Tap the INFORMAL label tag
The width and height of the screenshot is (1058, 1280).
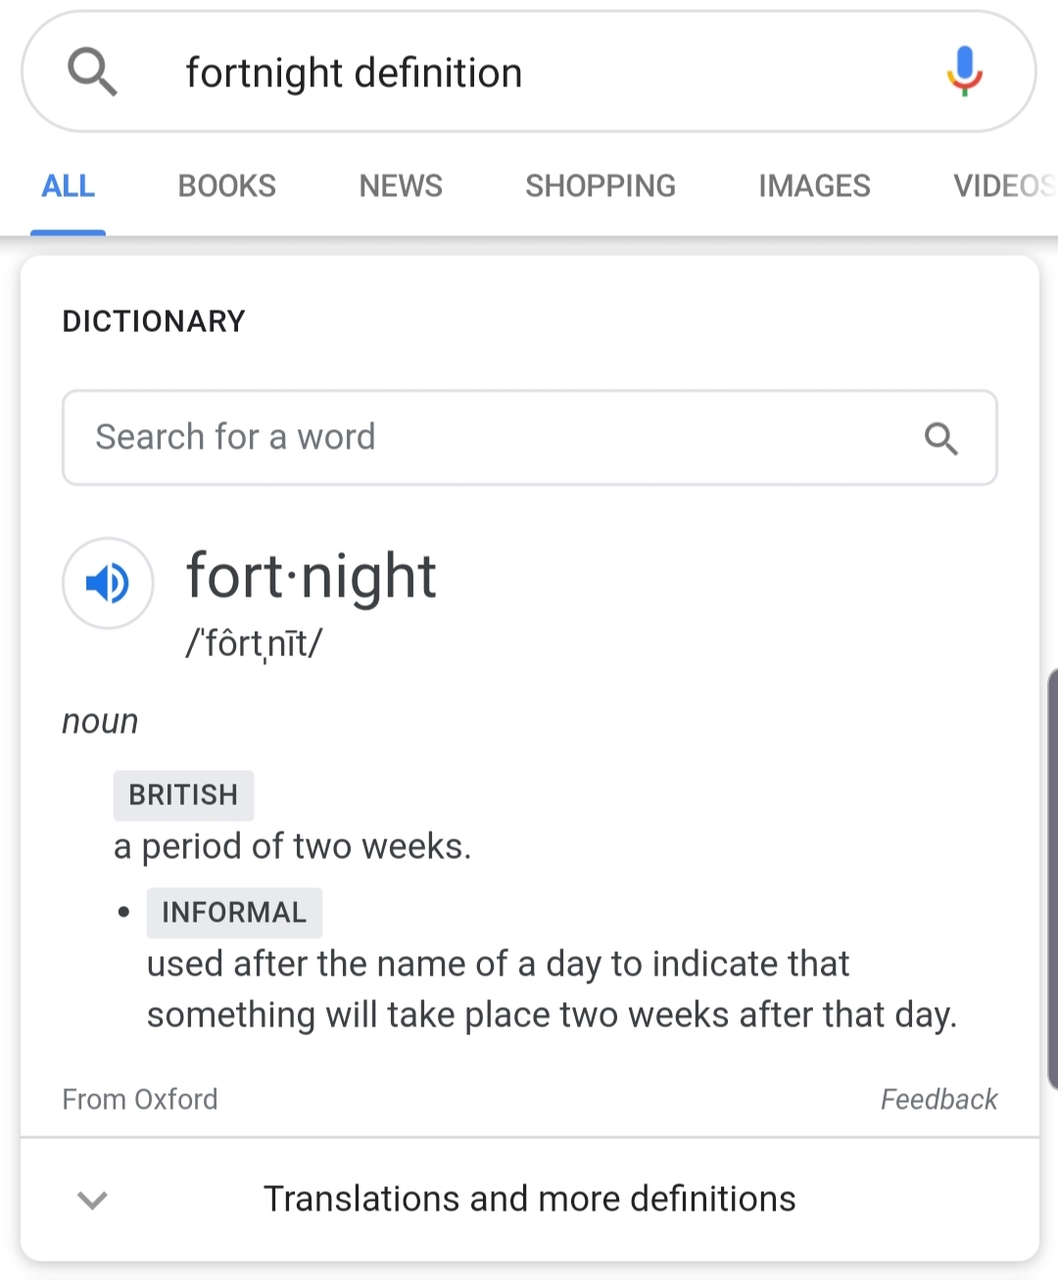click(x=234, y=912)
